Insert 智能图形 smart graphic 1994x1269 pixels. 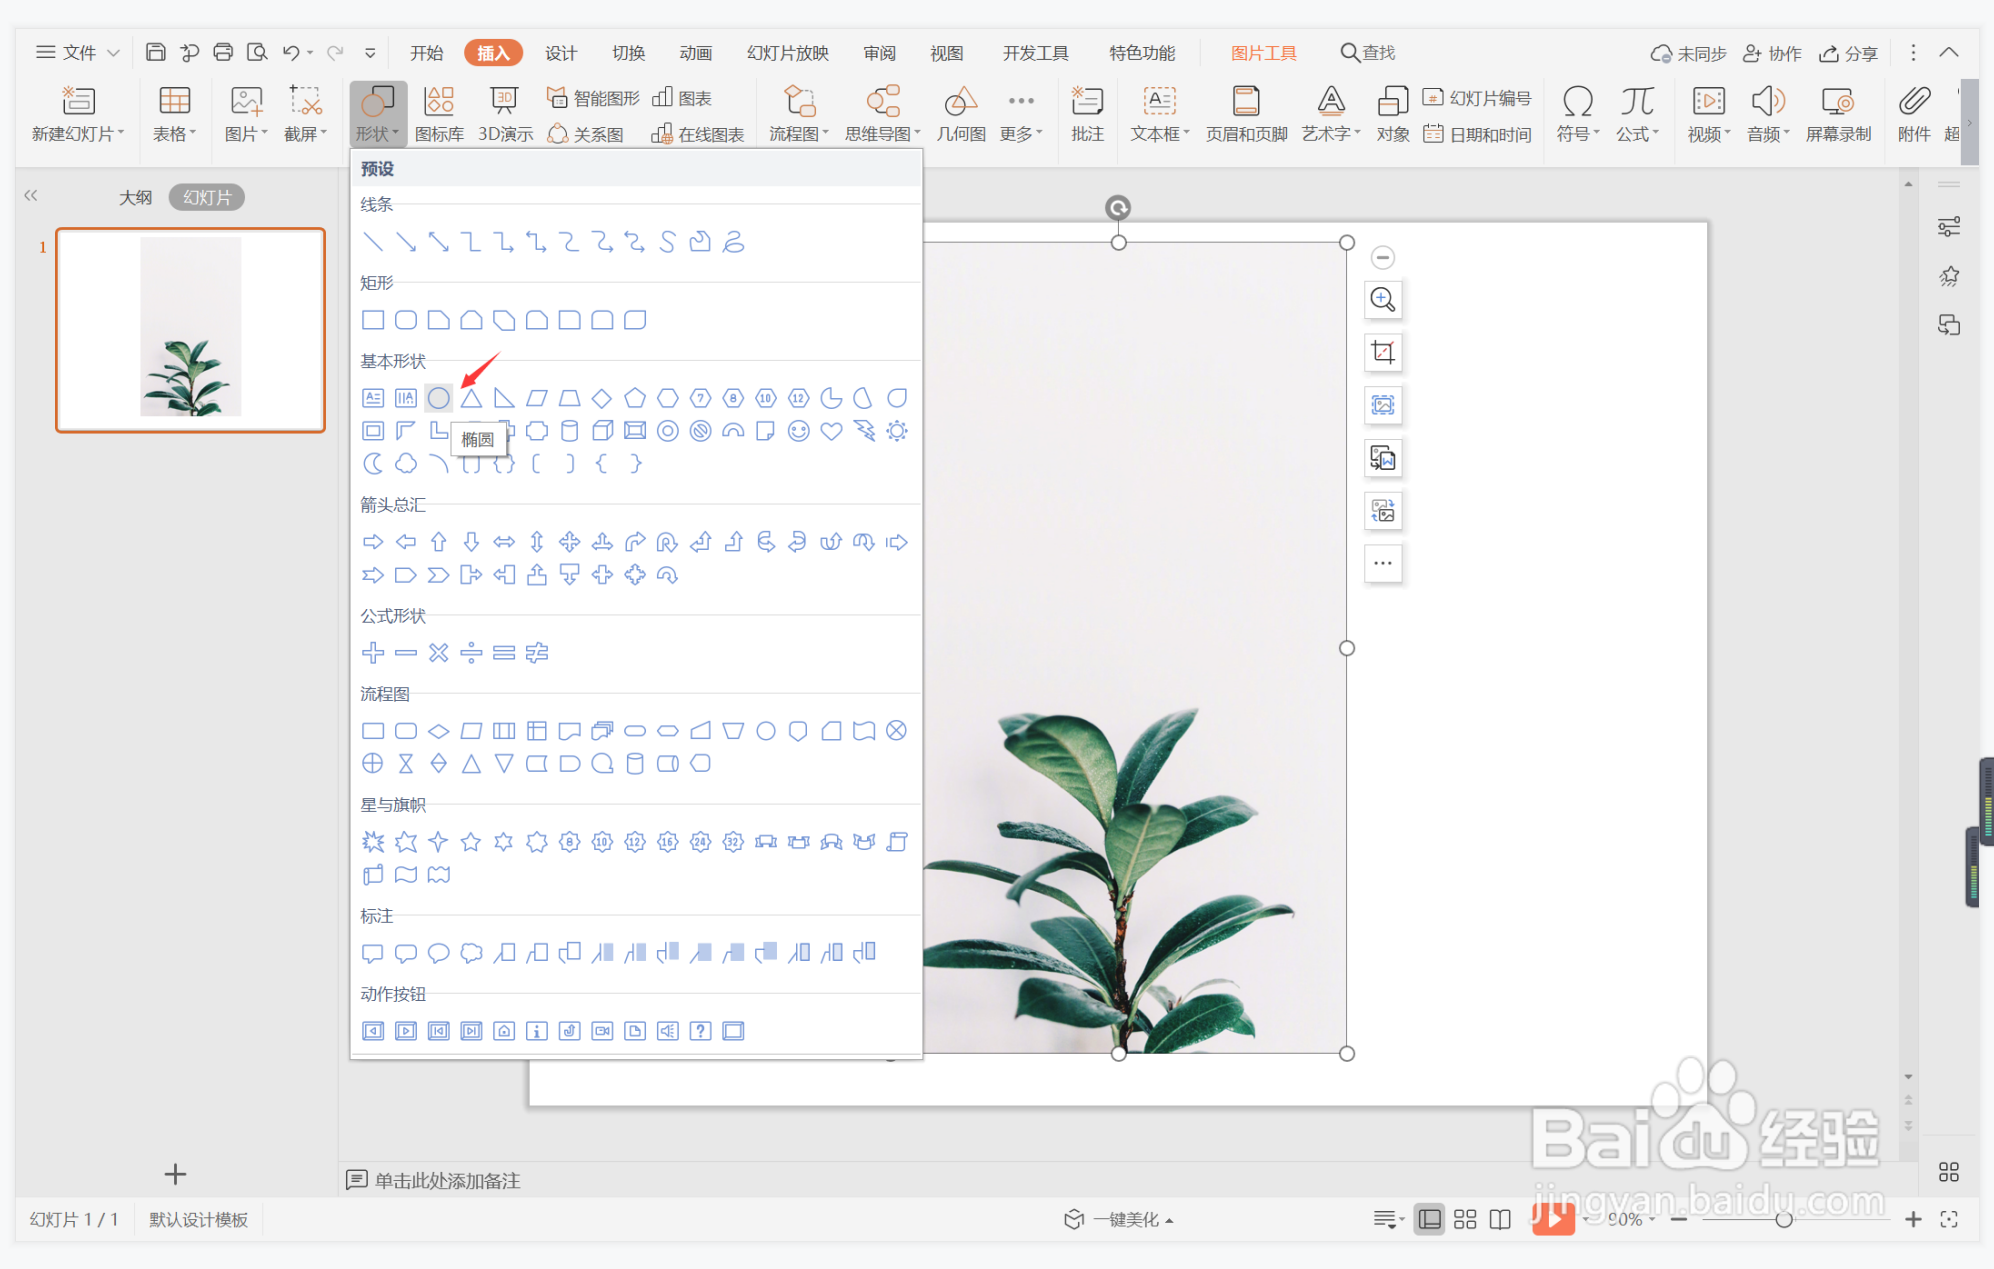point(593,98)
